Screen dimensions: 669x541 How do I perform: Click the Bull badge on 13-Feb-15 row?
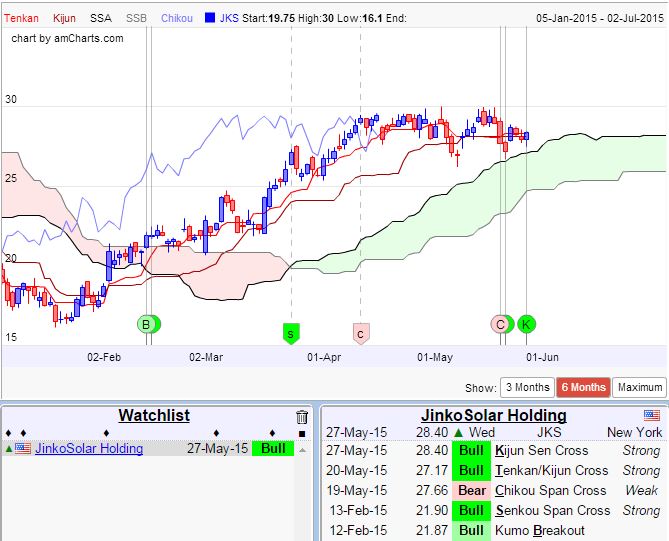(471, 511)
